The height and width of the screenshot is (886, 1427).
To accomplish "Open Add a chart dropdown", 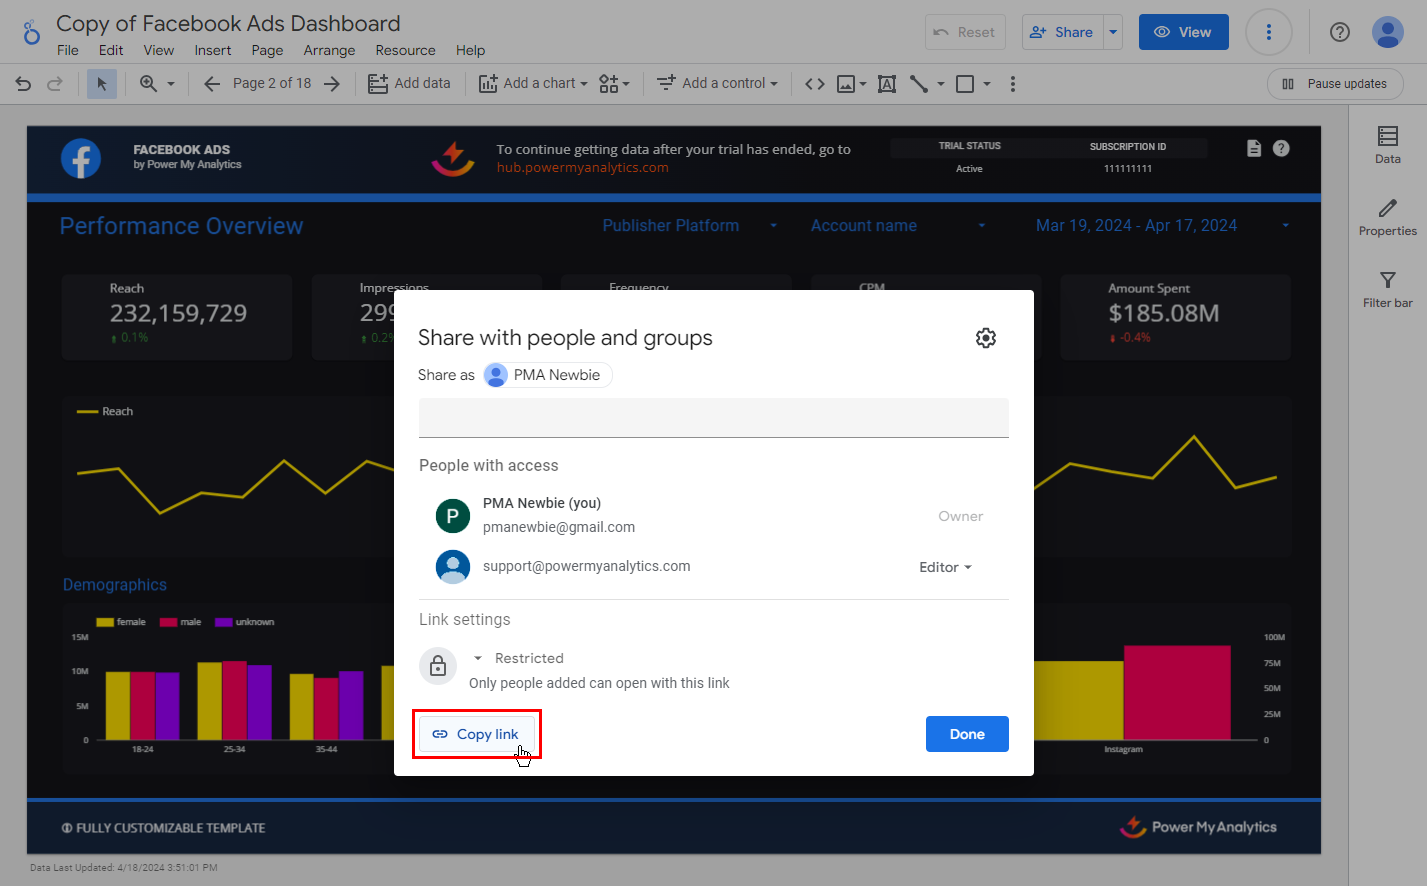I will [x=532, y=84].
